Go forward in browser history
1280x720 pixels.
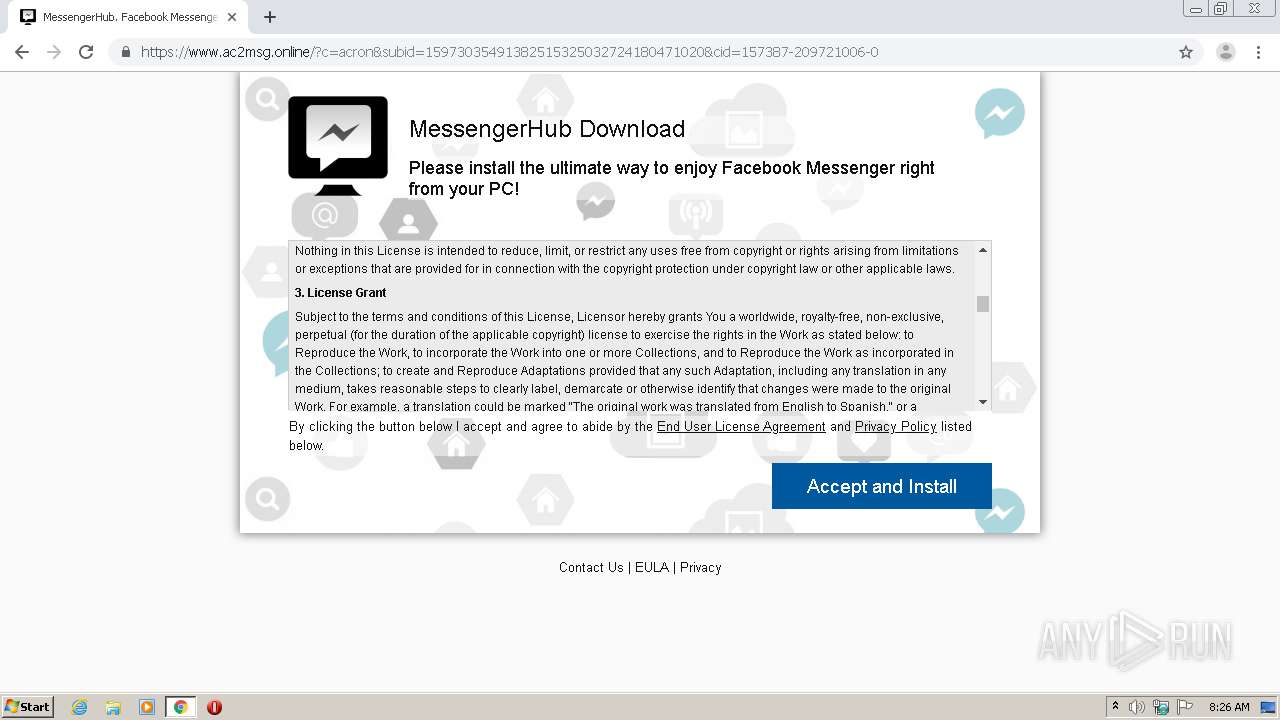54,52
